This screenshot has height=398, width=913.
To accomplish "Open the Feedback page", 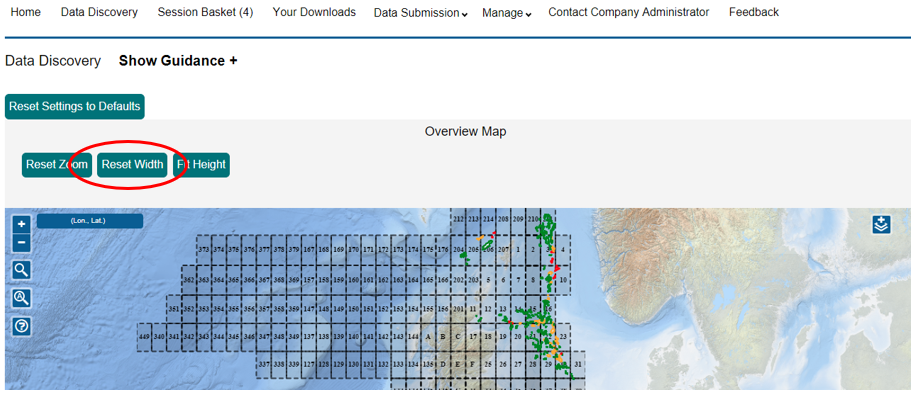I will pos(753,12).
